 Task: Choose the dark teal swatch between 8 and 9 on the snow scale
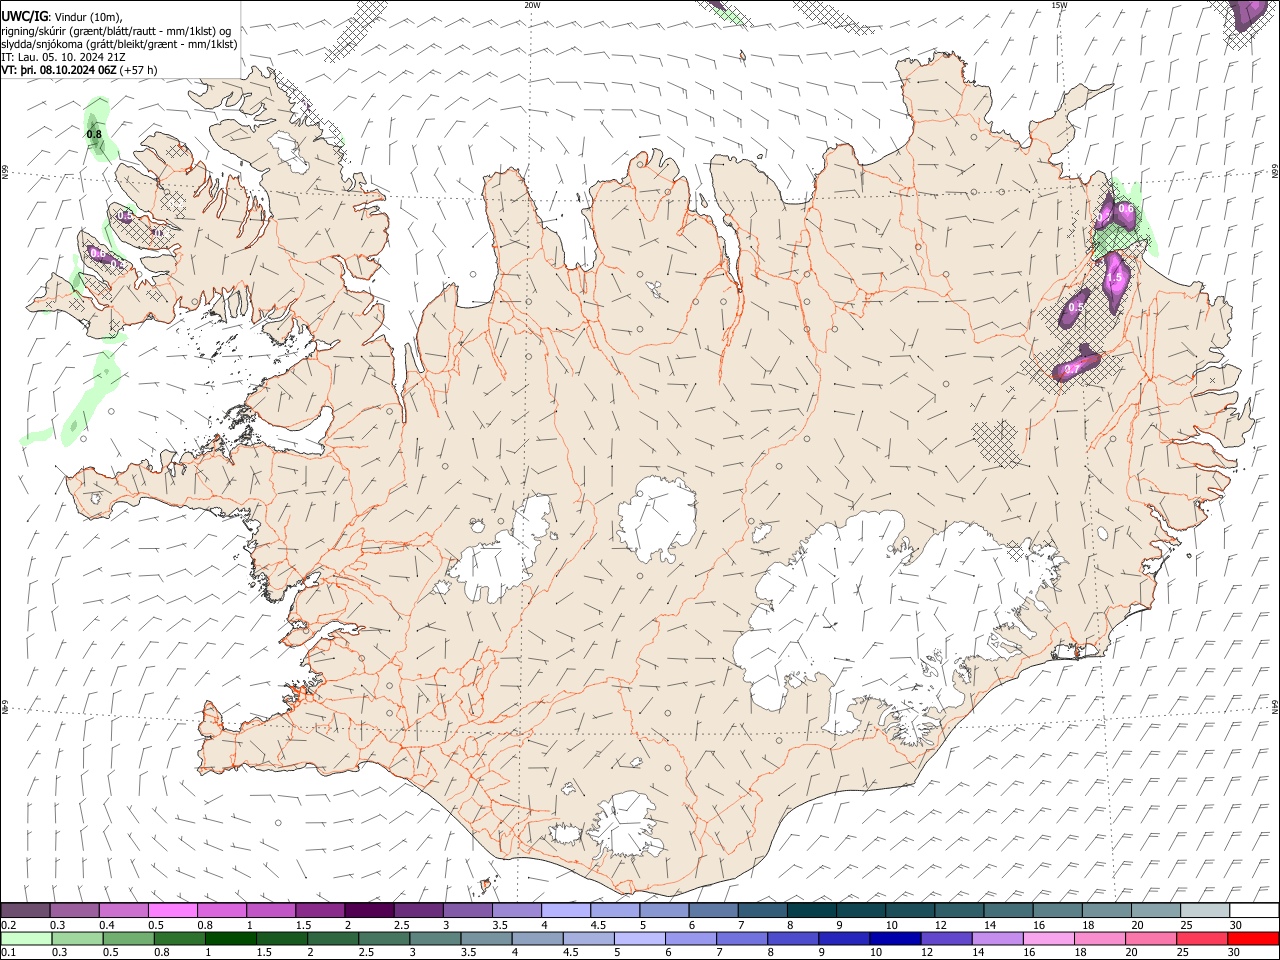[812, 910]
